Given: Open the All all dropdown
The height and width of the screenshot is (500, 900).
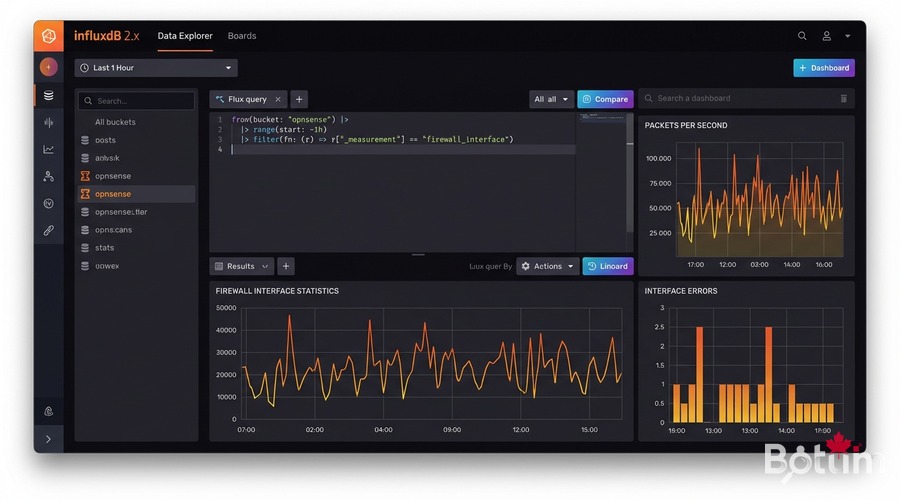Looking at the screenshot, I should (550, 99).
